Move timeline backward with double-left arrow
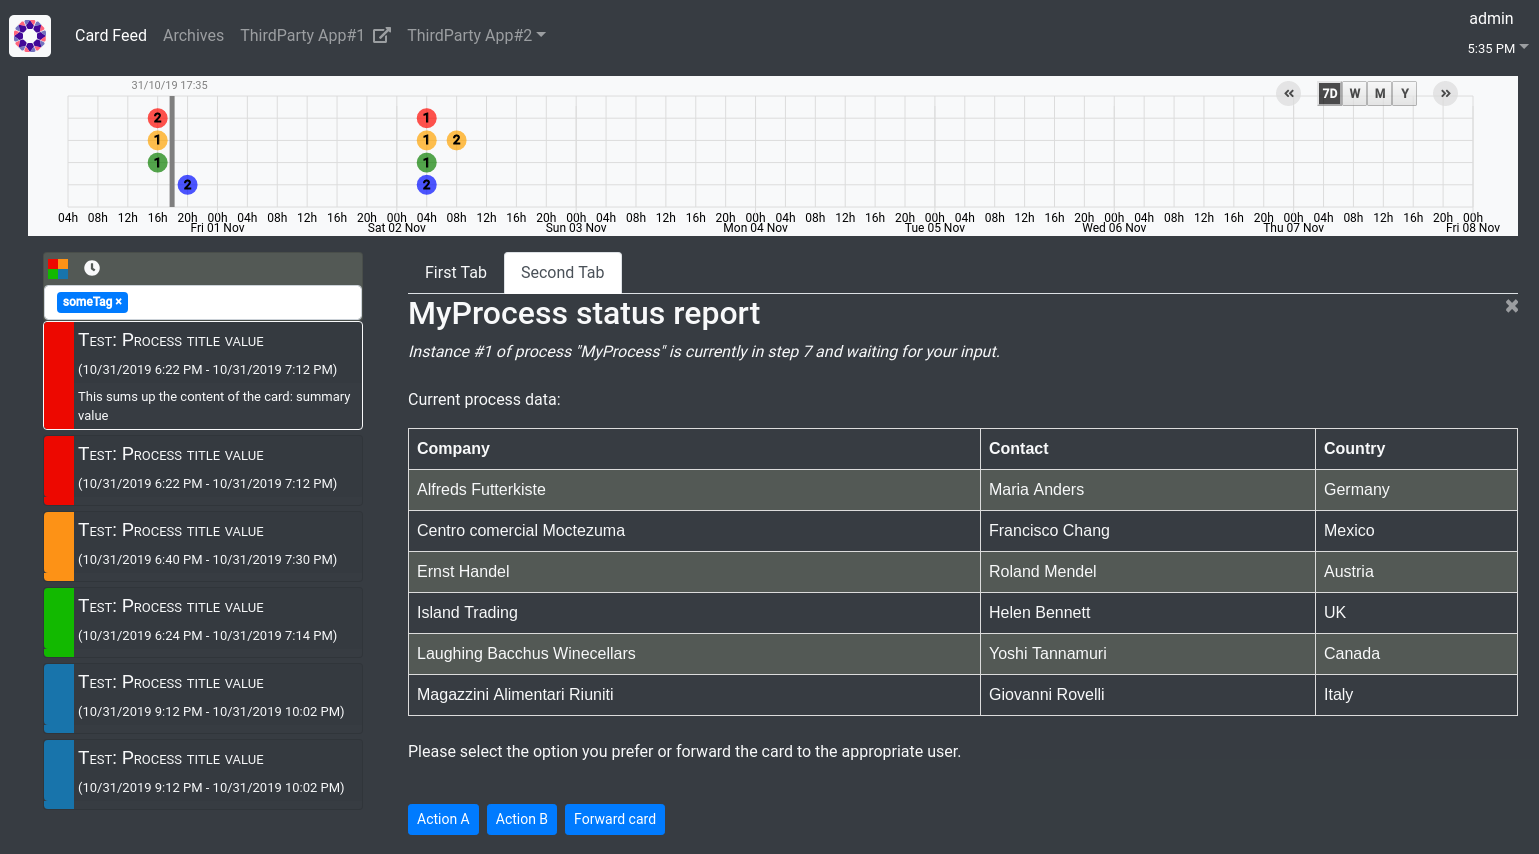Screen dimensions: 1539x854 click(x=1289, y=94)
